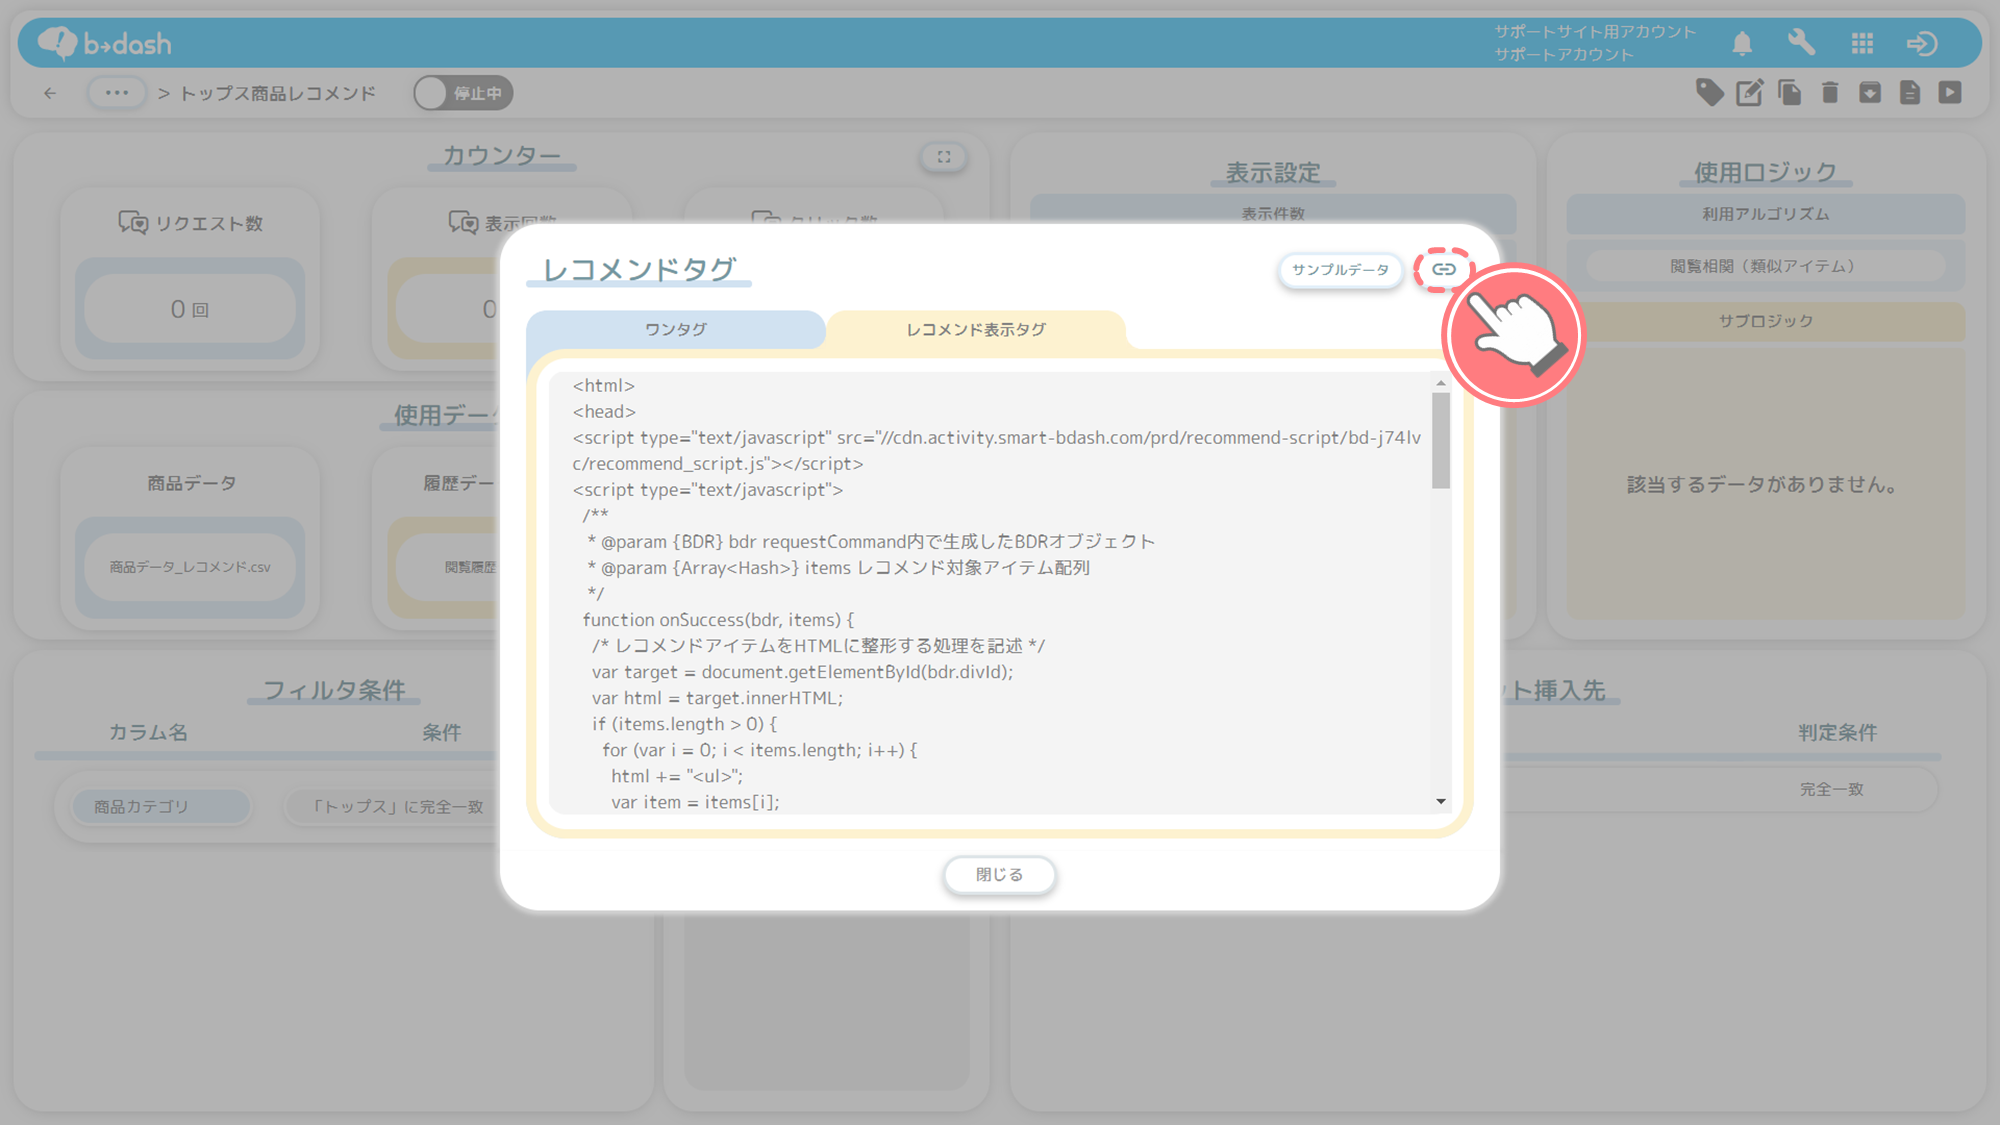The height and width of the screenshot is (1125, 2000).
Task: Click the code scrollbar down arrow
Action: pos(1441,801)
